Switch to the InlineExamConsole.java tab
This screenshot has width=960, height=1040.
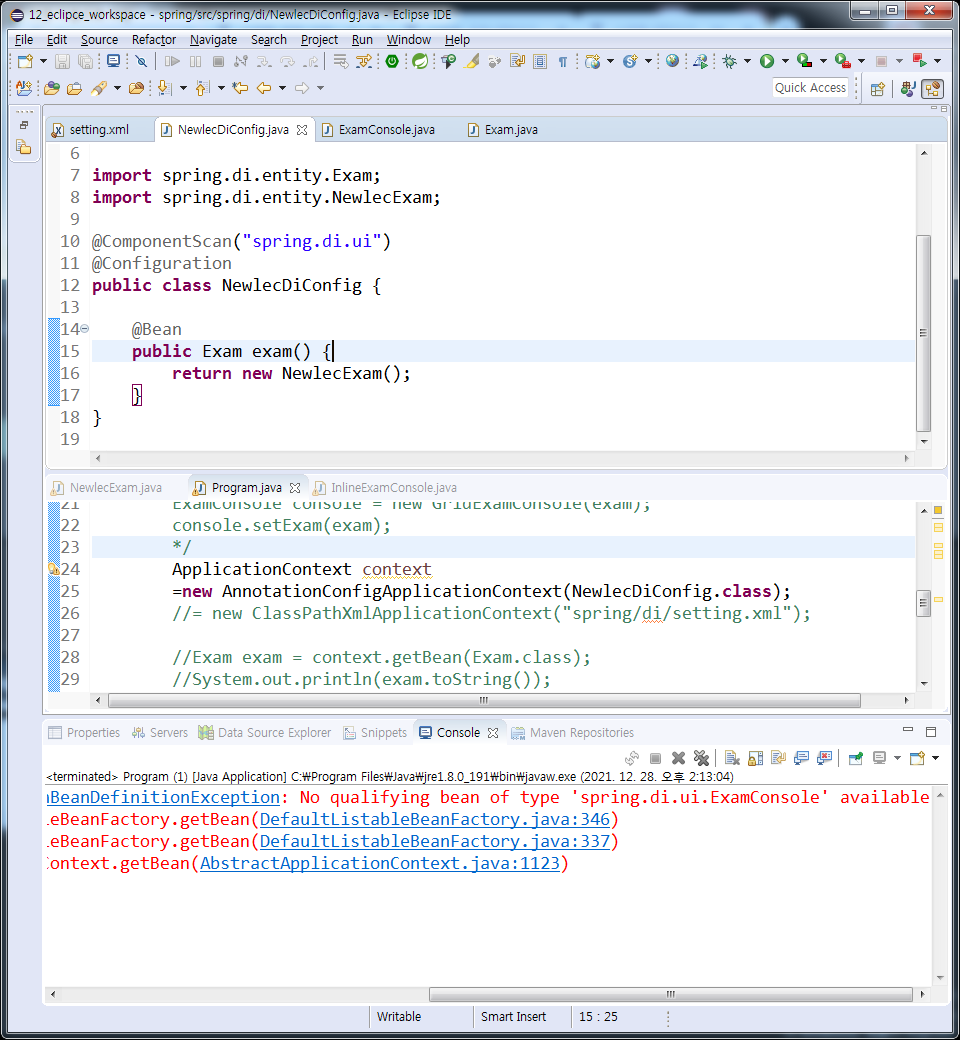pos(393,488)
